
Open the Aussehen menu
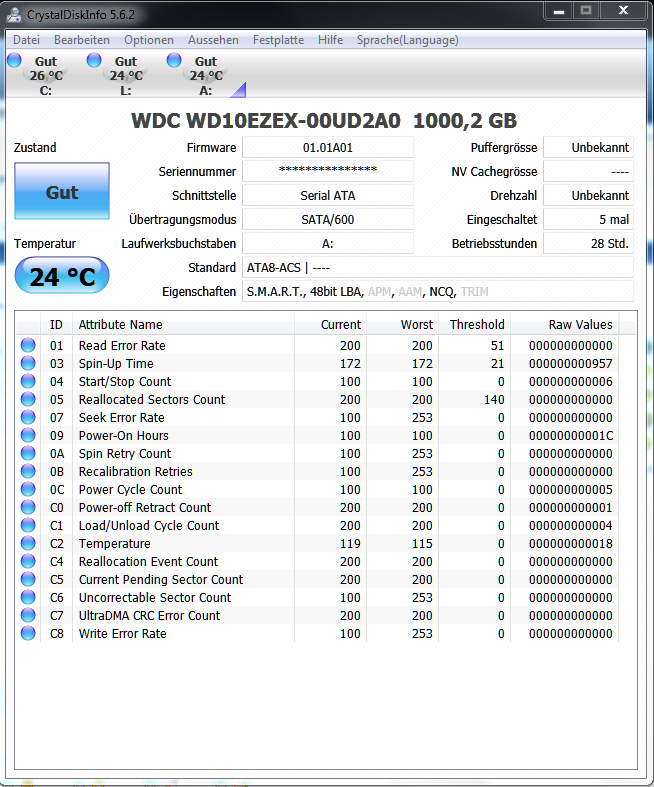coord(213,40)
